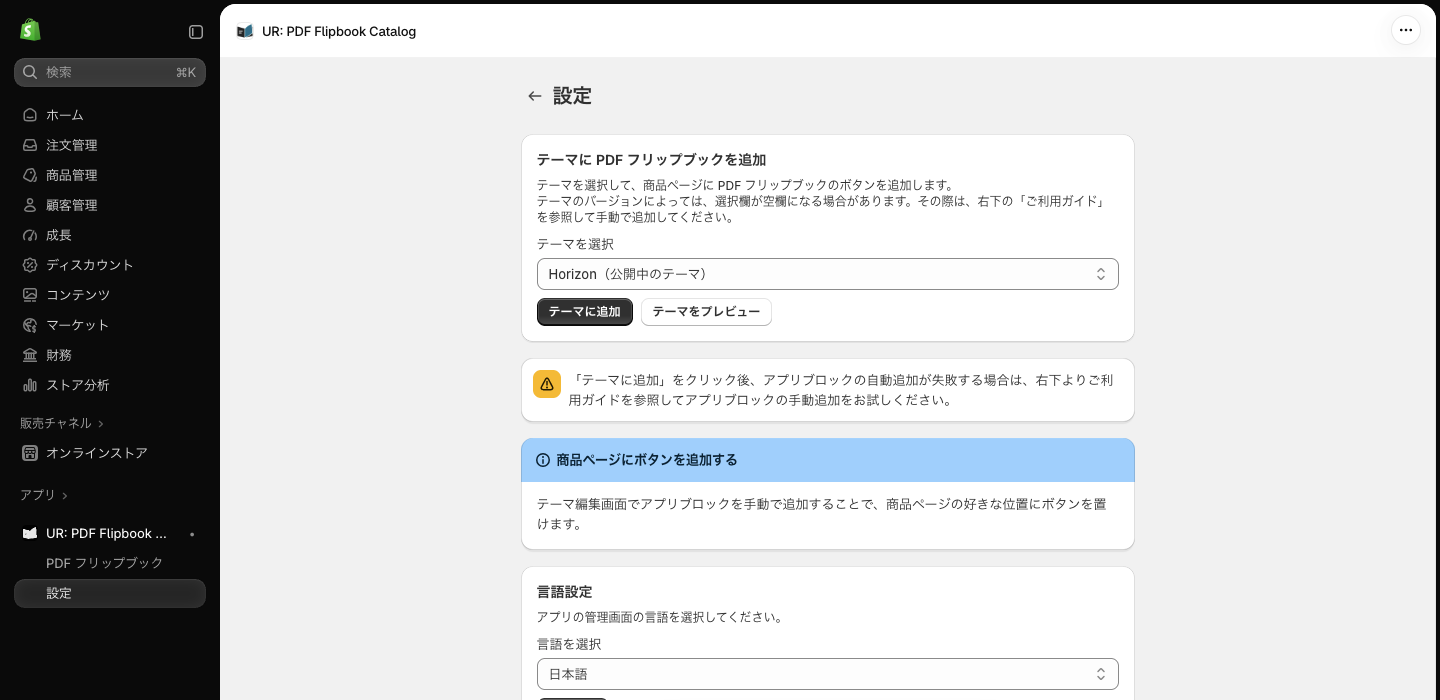The width and height of the screenshot is (1440, 700).
Task: Click the ストア分析 bar chart icon
Action: (x=30, y=385)
